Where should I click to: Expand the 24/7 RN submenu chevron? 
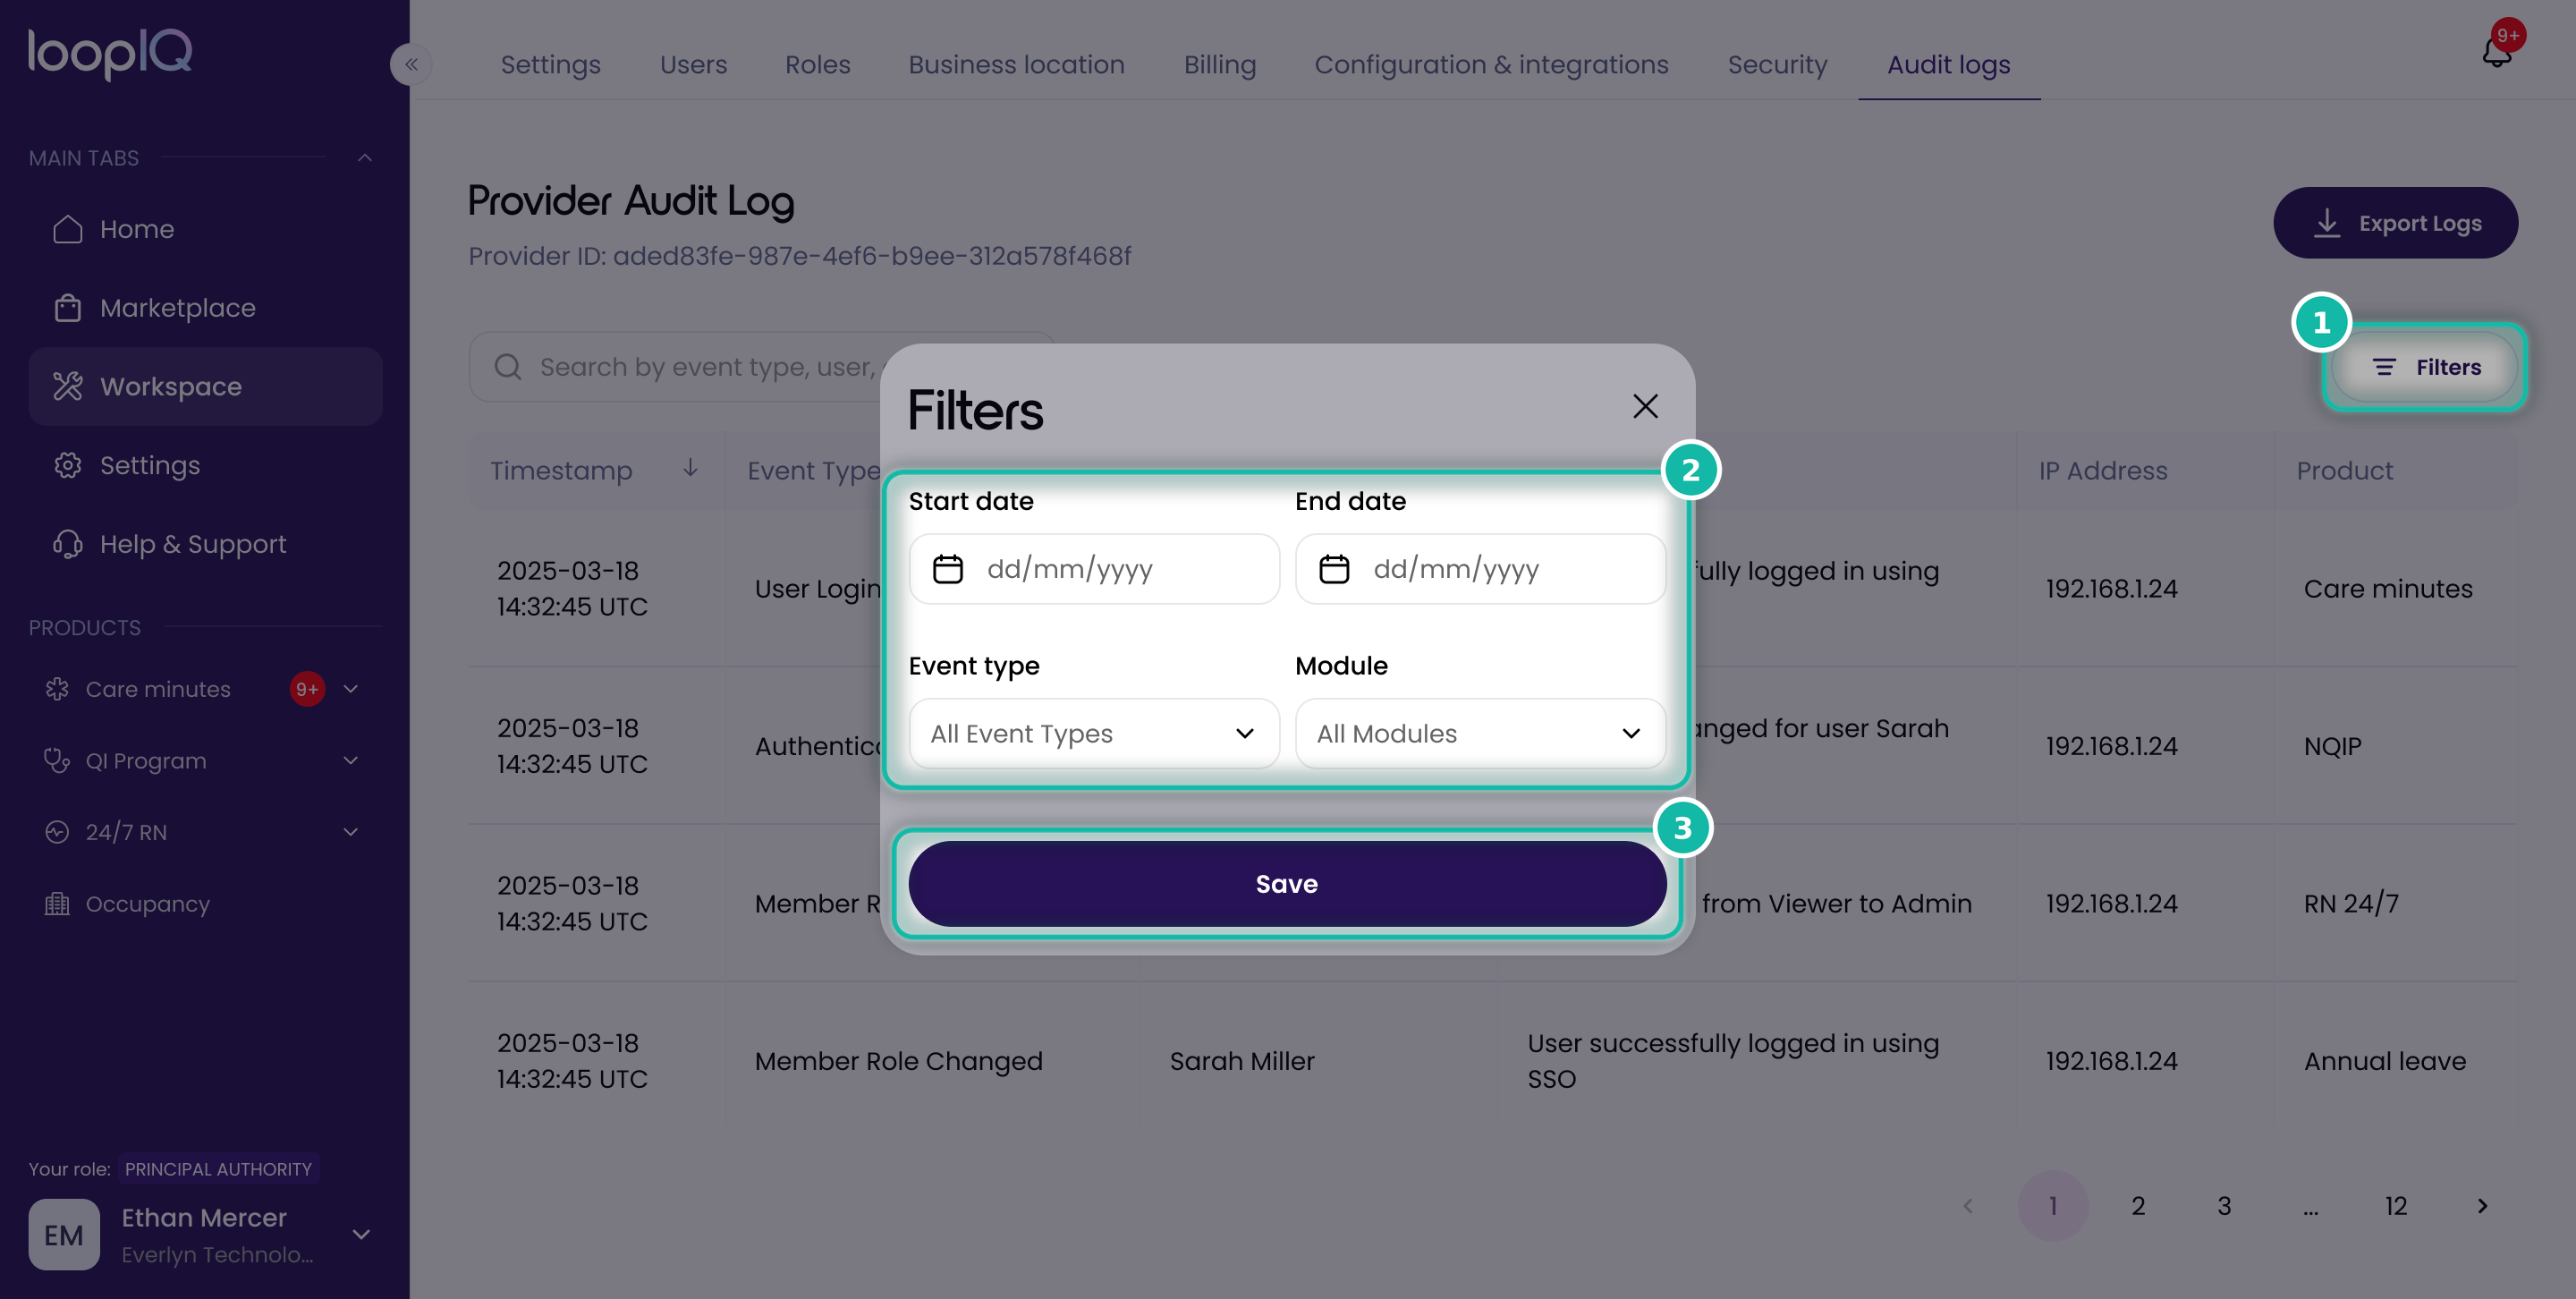(x=351, y=832)
